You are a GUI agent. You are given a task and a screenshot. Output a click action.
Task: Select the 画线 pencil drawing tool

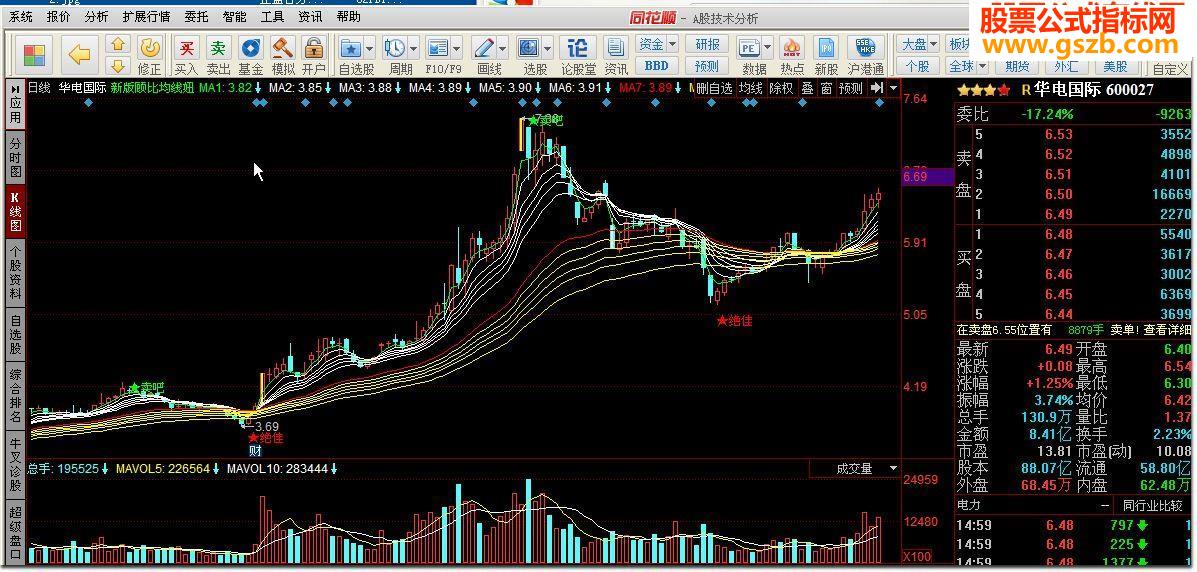(x=484, y=48)
